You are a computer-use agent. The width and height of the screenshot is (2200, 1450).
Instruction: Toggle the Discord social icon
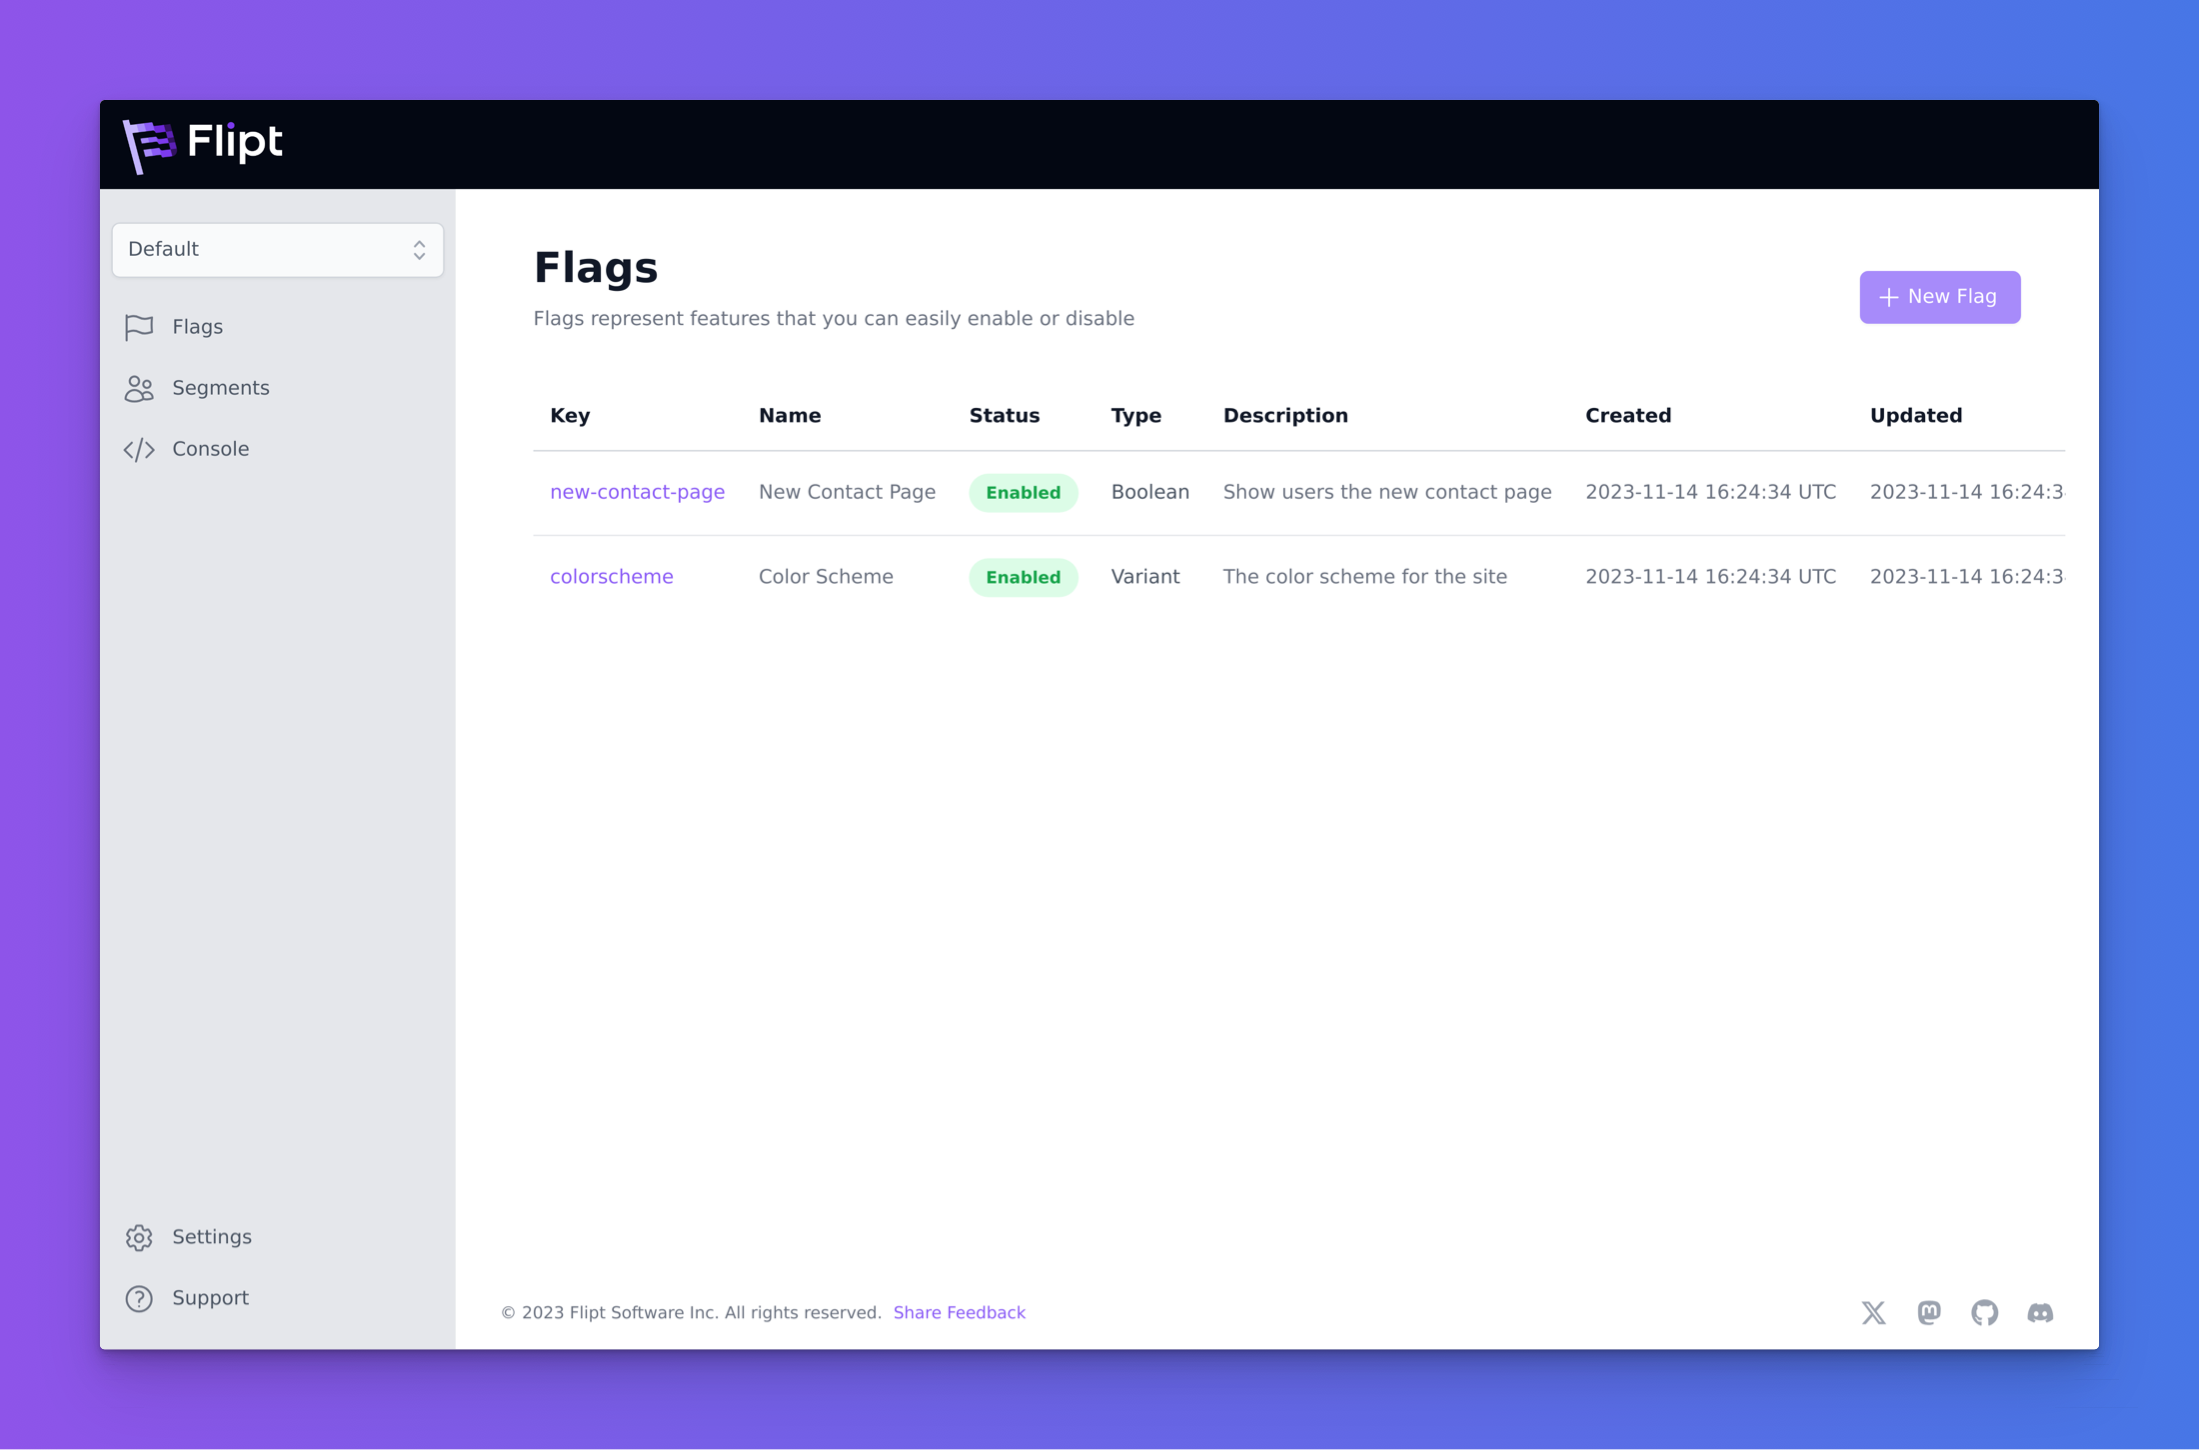point(2040,1311)
